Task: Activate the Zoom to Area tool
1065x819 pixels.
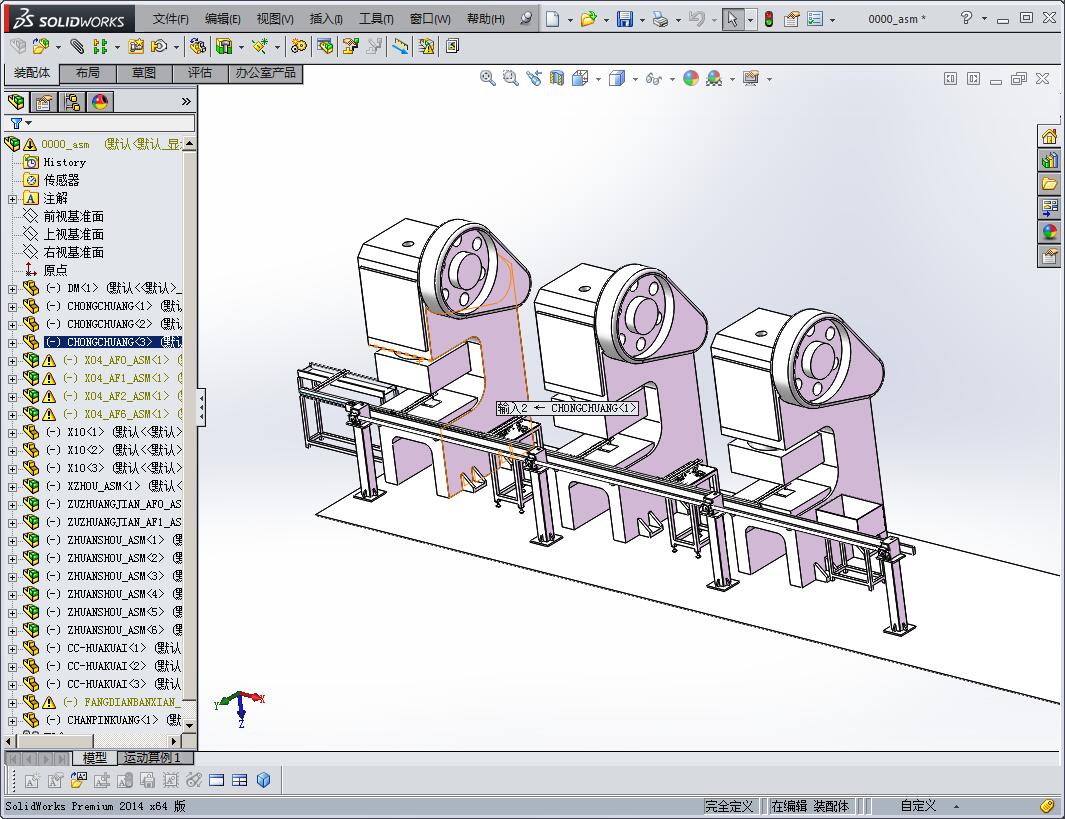Action: tap(509, 77)
